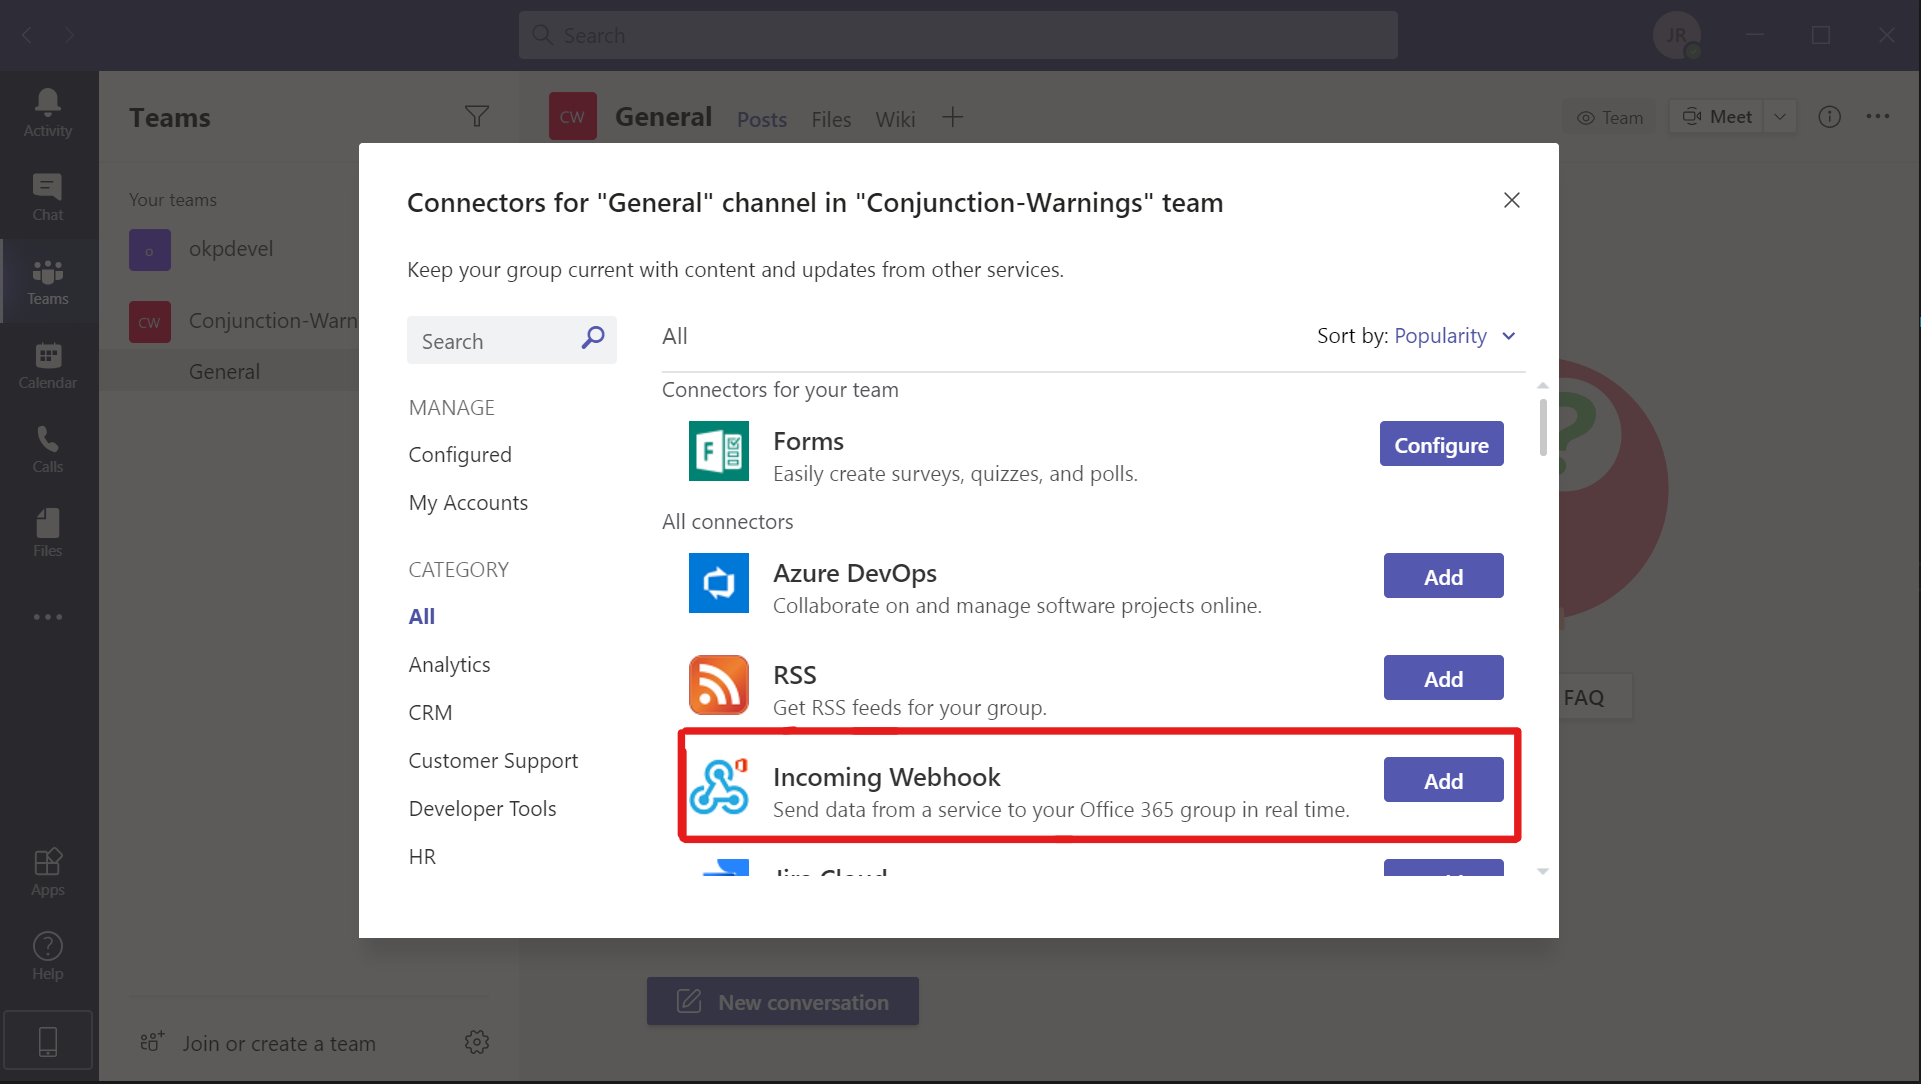The image size is (1921, 1084).
Task: Click the magnifier icon in connector search
Action: pos(593,338)
